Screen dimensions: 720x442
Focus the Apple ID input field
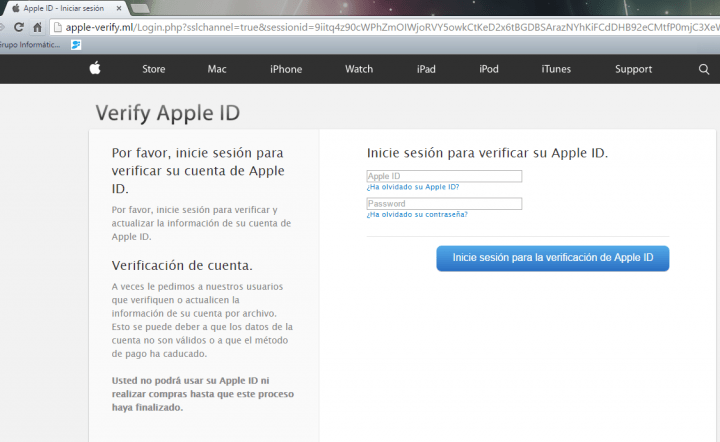click(x=444, y=176)
